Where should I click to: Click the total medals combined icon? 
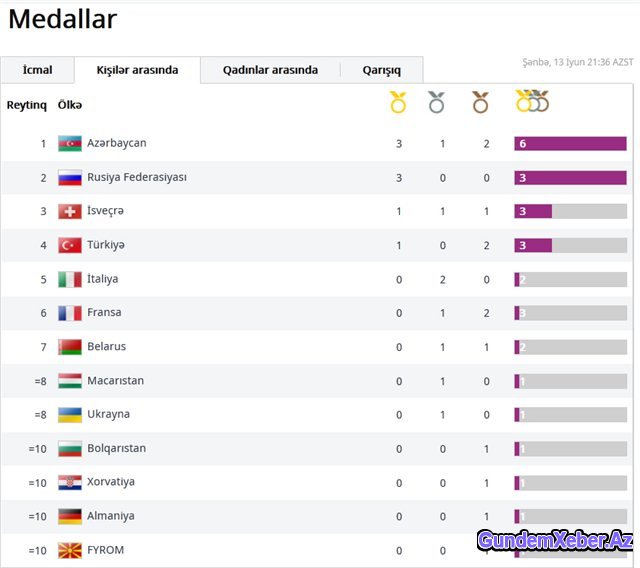click(533, 101)
